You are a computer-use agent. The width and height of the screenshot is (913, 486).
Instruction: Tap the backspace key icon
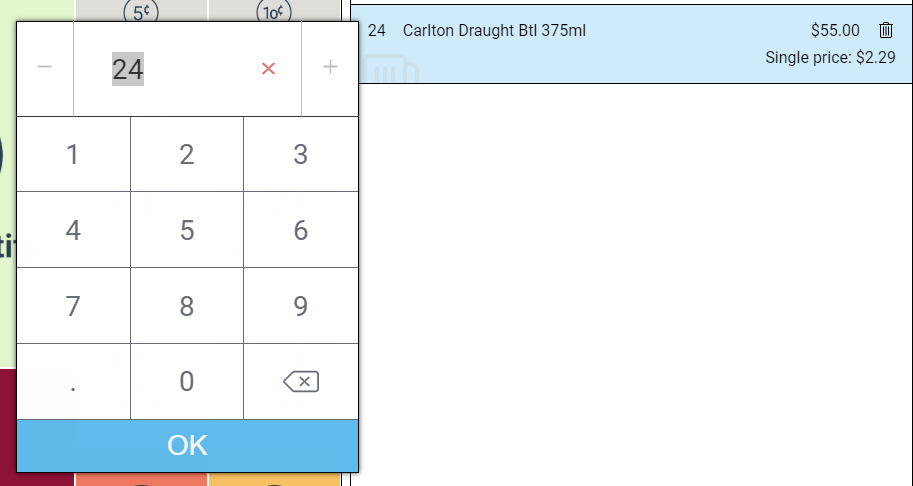point(300,382)
